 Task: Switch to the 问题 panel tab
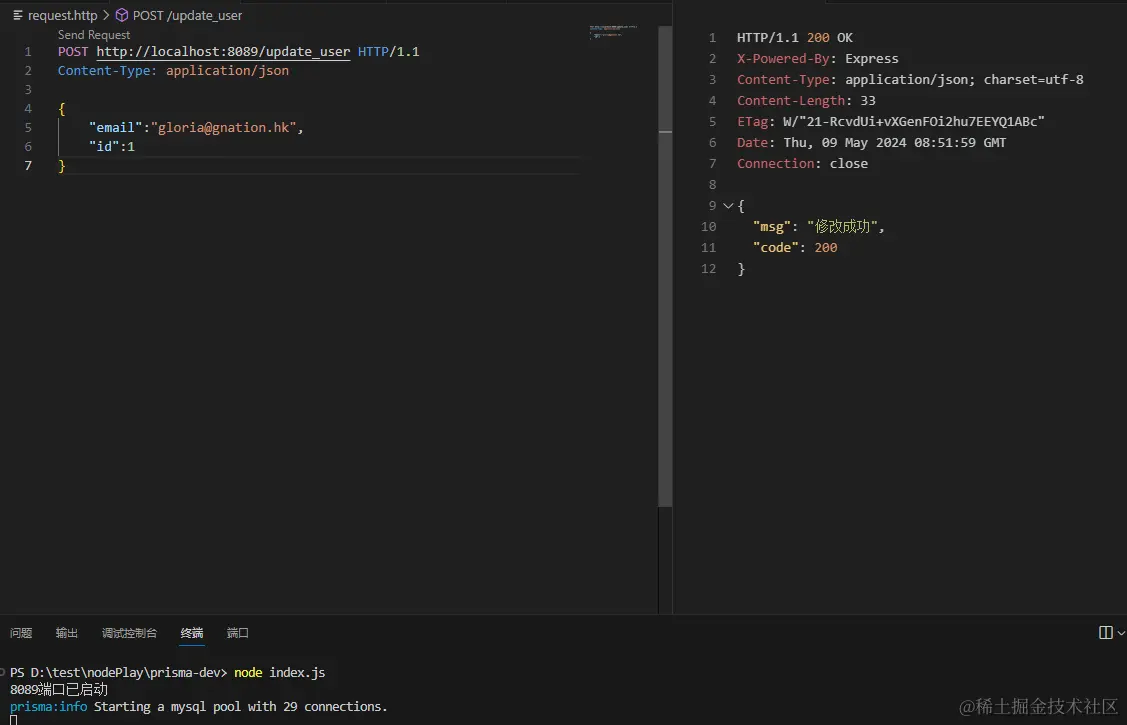(21, 633)
